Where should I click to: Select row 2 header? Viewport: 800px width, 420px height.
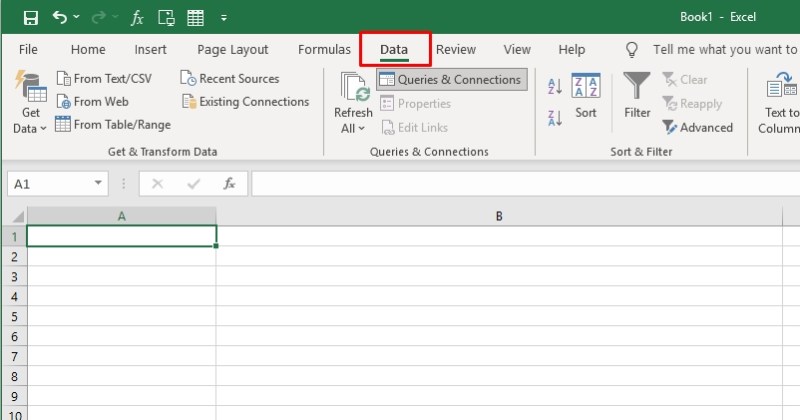pos(14,256)
